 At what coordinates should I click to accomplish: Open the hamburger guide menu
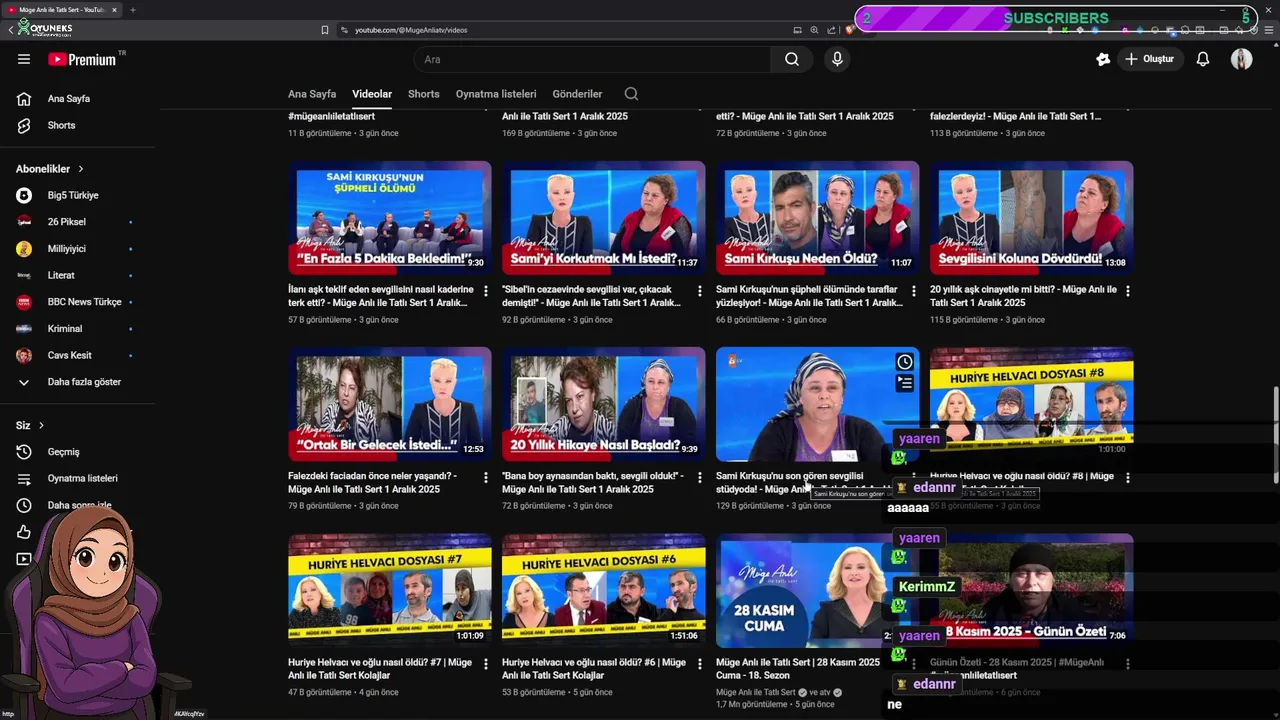click(x=24, y=59)
